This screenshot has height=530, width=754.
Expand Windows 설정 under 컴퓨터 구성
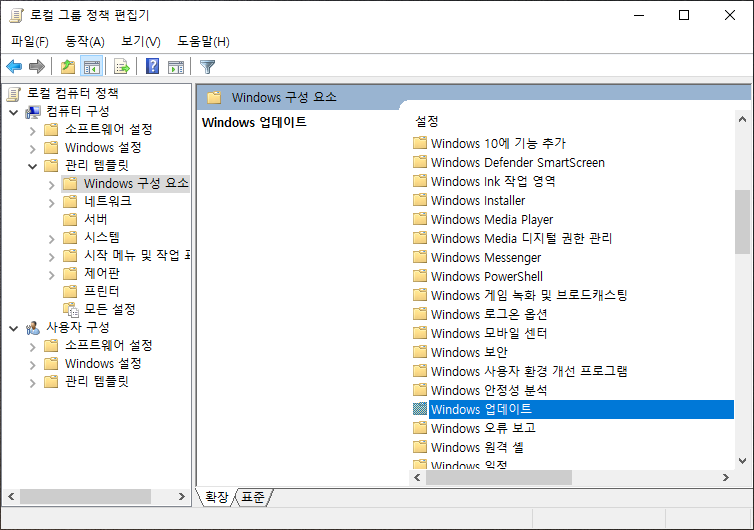32,149
